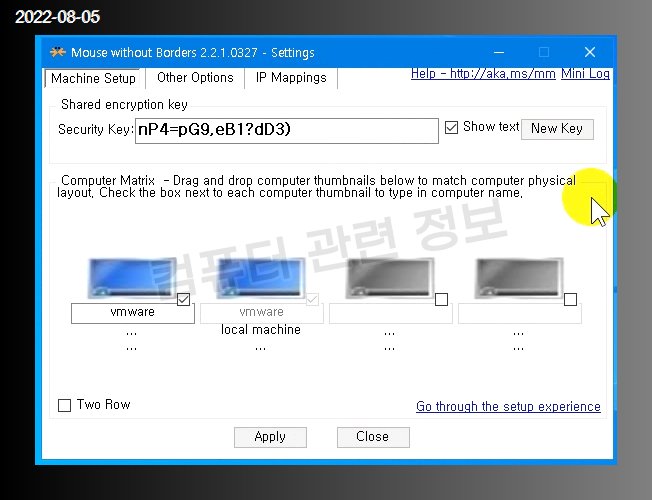Click the Close button
The width and height of the screenshot is (652, 500).
pyautogui.click(x=373, y=437)
